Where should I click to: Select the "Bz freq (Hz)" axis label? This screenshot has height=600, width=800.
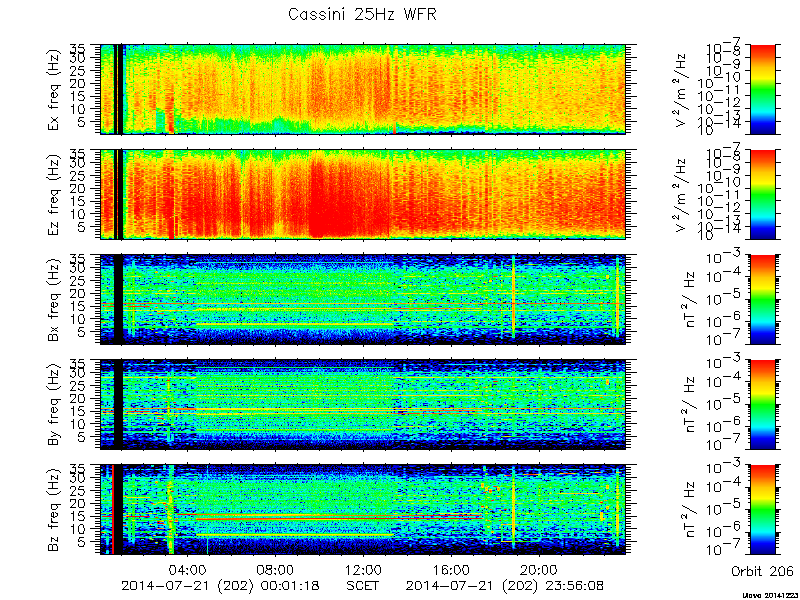coord(54,510)
